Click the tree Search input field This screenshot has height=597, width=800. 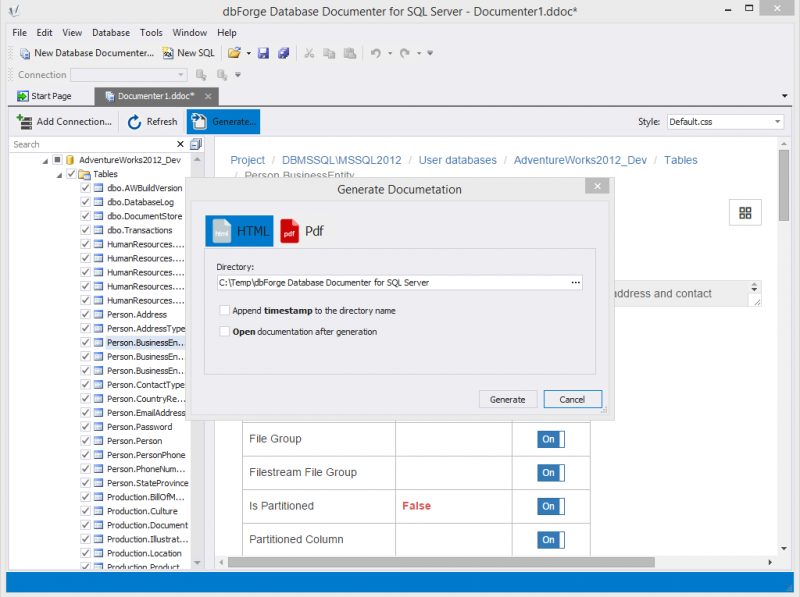pyautogui.click(x=93, y=144)
